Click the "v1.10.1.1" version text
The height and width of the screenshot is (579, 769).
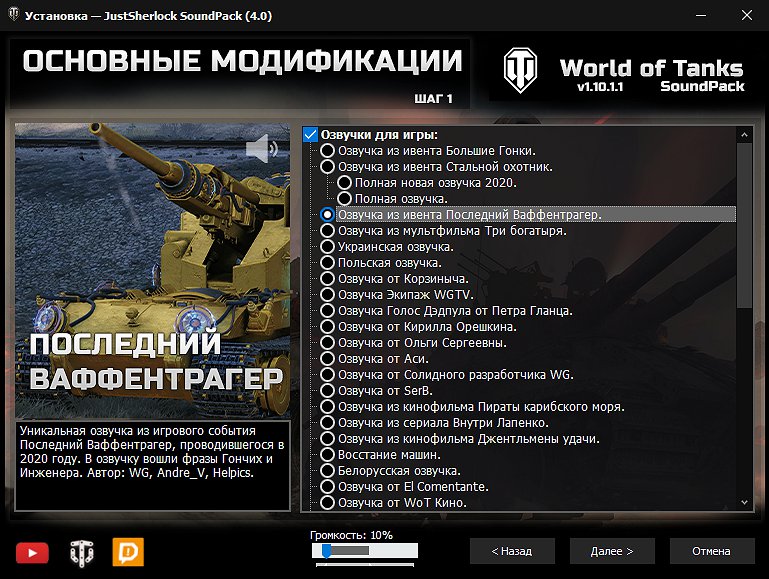tap(600, 87)
